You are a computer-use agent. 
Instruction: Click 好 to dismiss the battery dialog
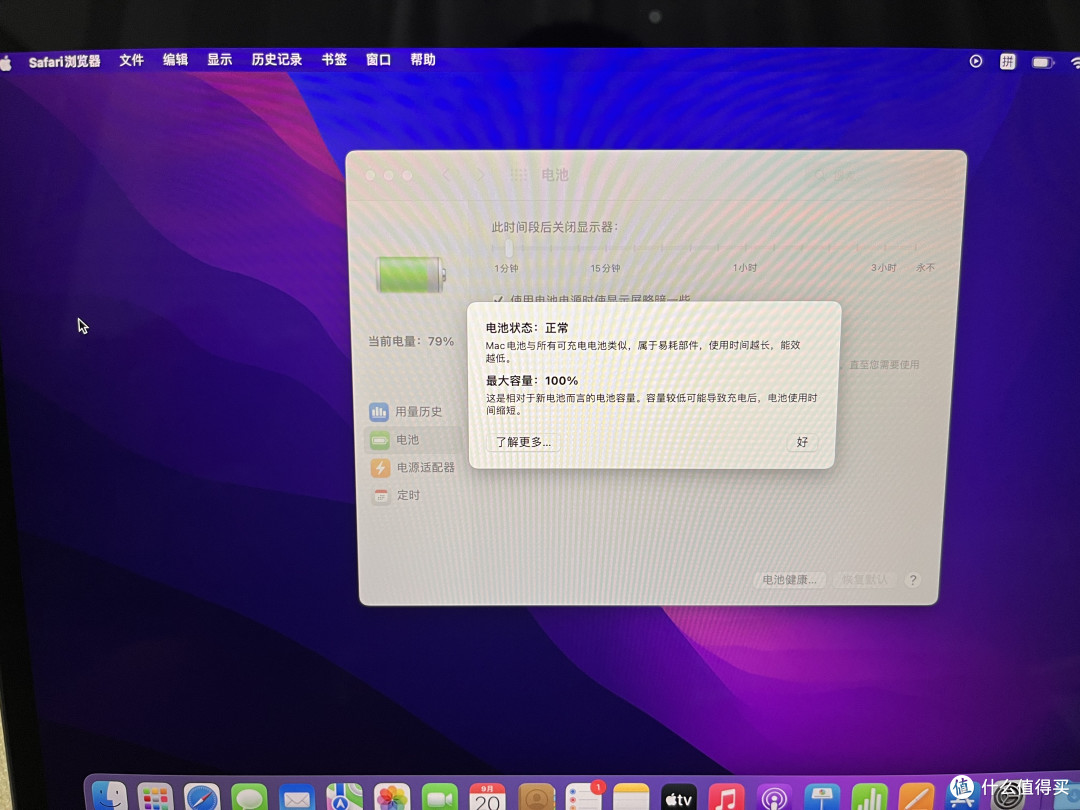[x=802, y=442]
